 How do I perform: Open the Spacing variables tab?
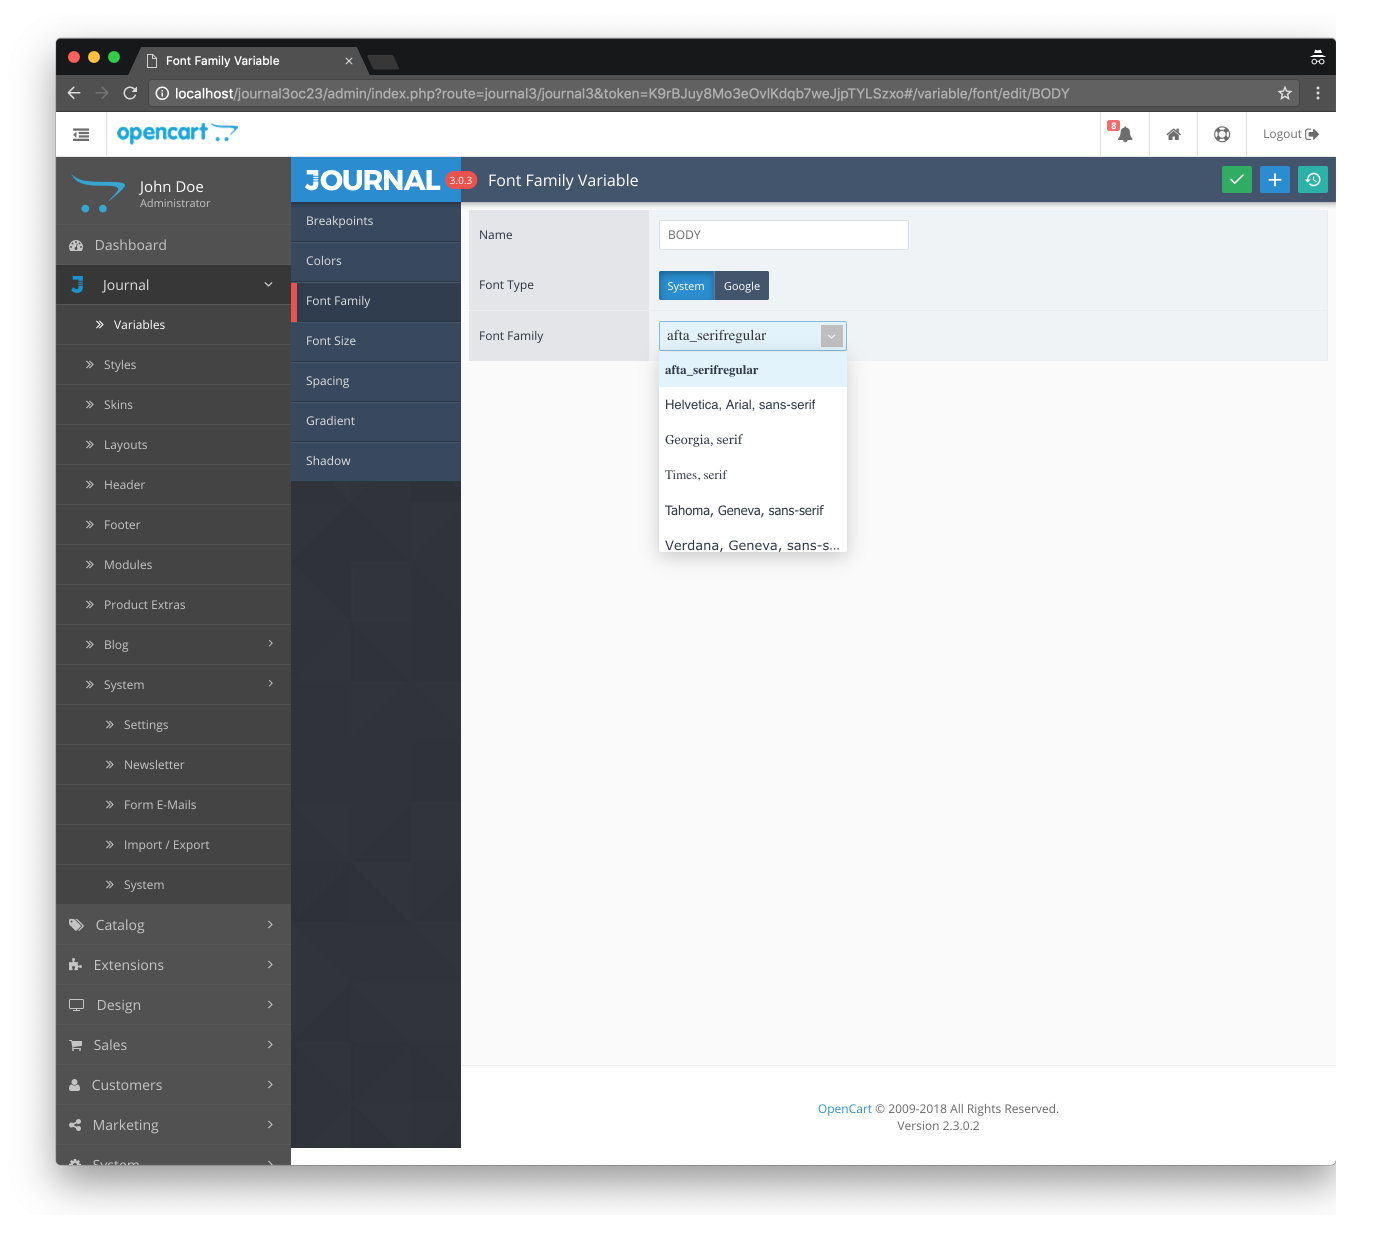click(x=376, y=381)
